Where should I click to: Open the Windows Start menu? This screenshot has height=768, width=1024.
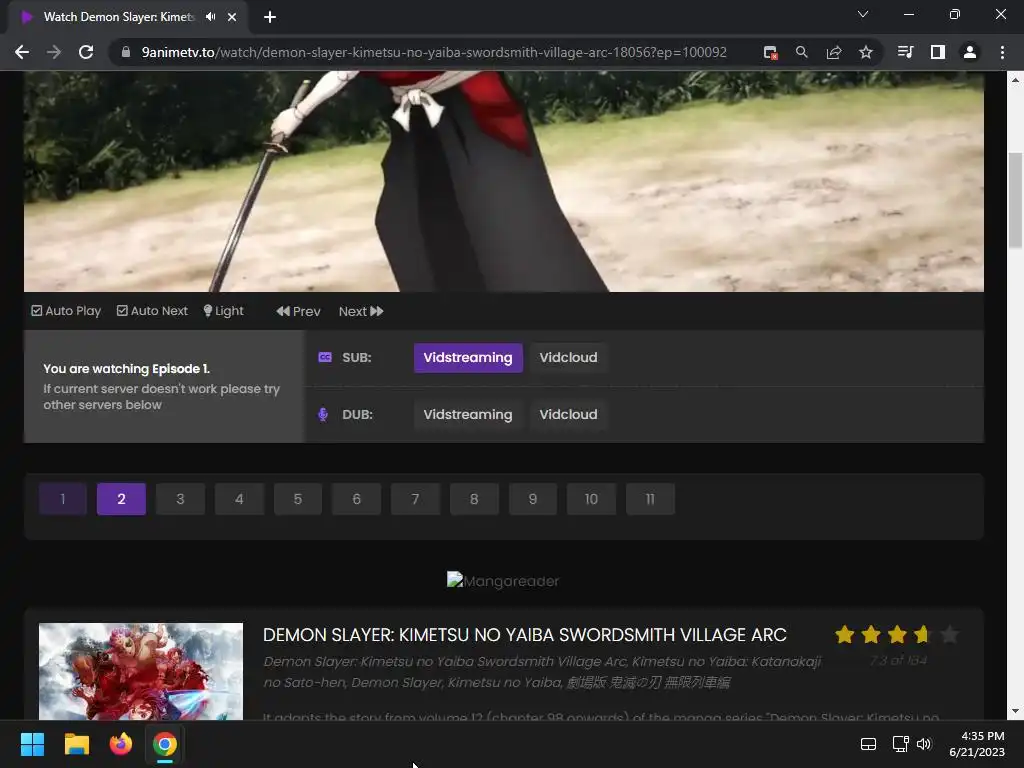pos(32,744)
